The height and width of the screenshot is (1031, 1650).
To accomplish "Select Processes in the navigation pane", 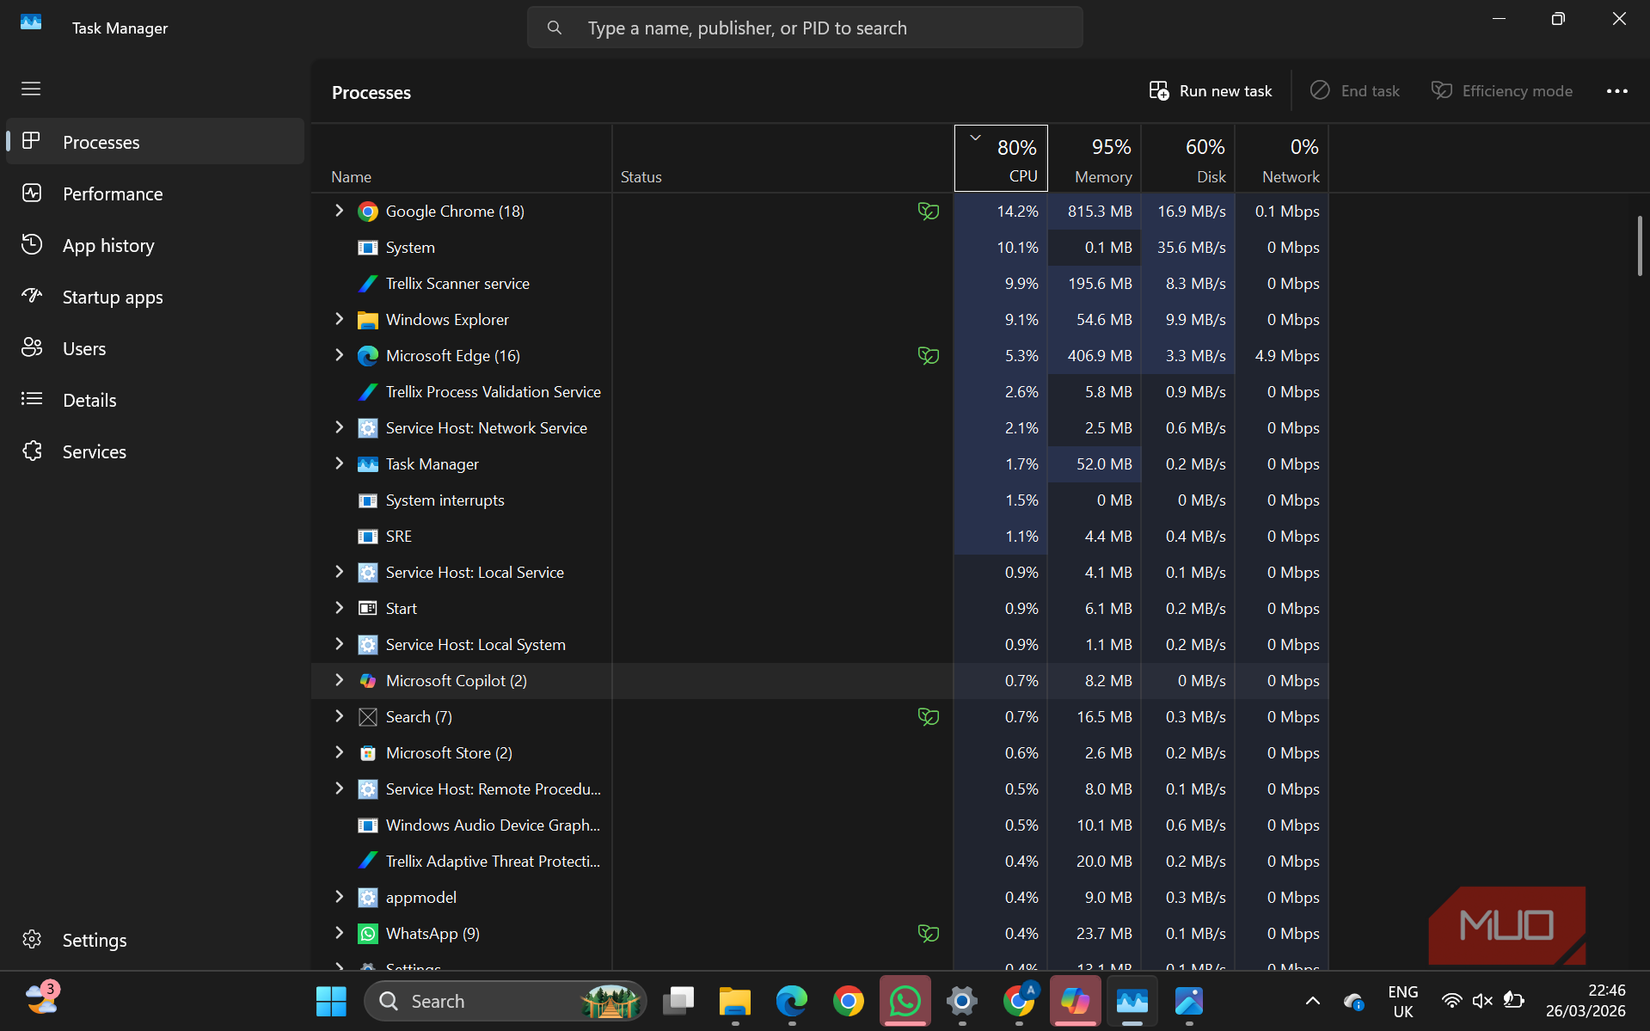I will 101,141.
